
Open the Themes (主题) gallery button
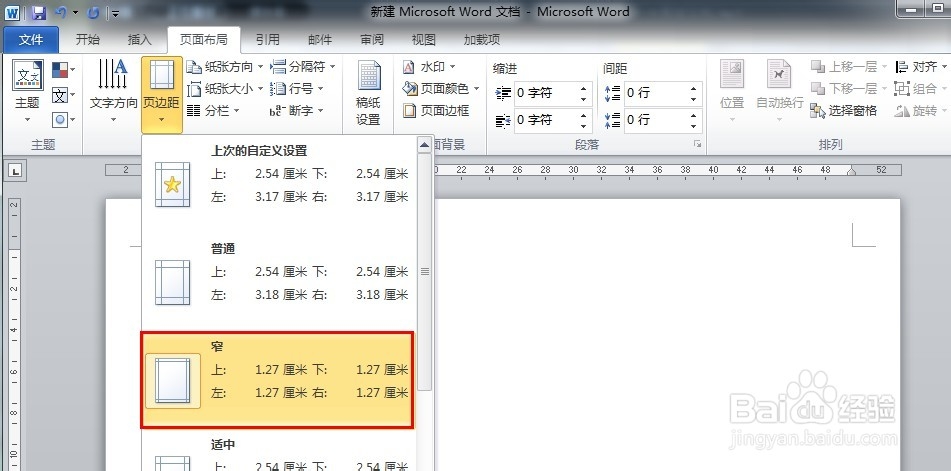27,92
